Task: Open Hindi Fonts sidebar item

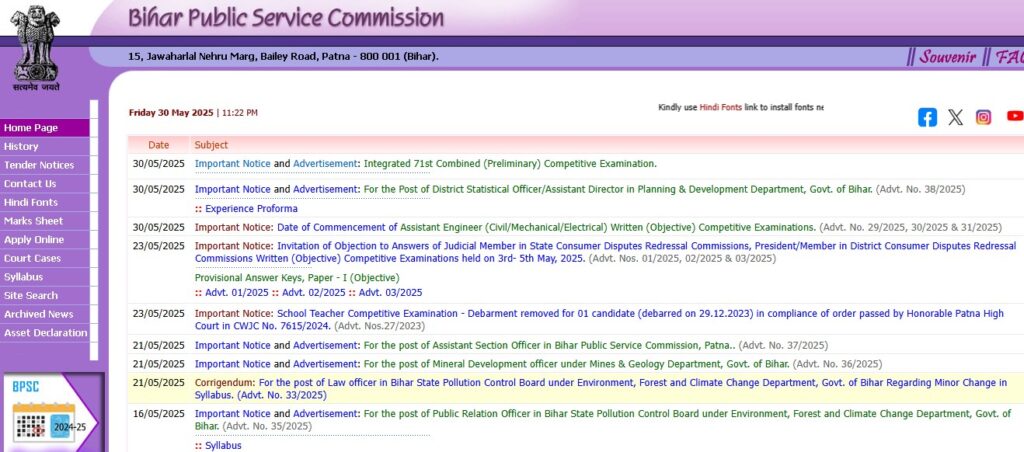Action: coord(44,202)
